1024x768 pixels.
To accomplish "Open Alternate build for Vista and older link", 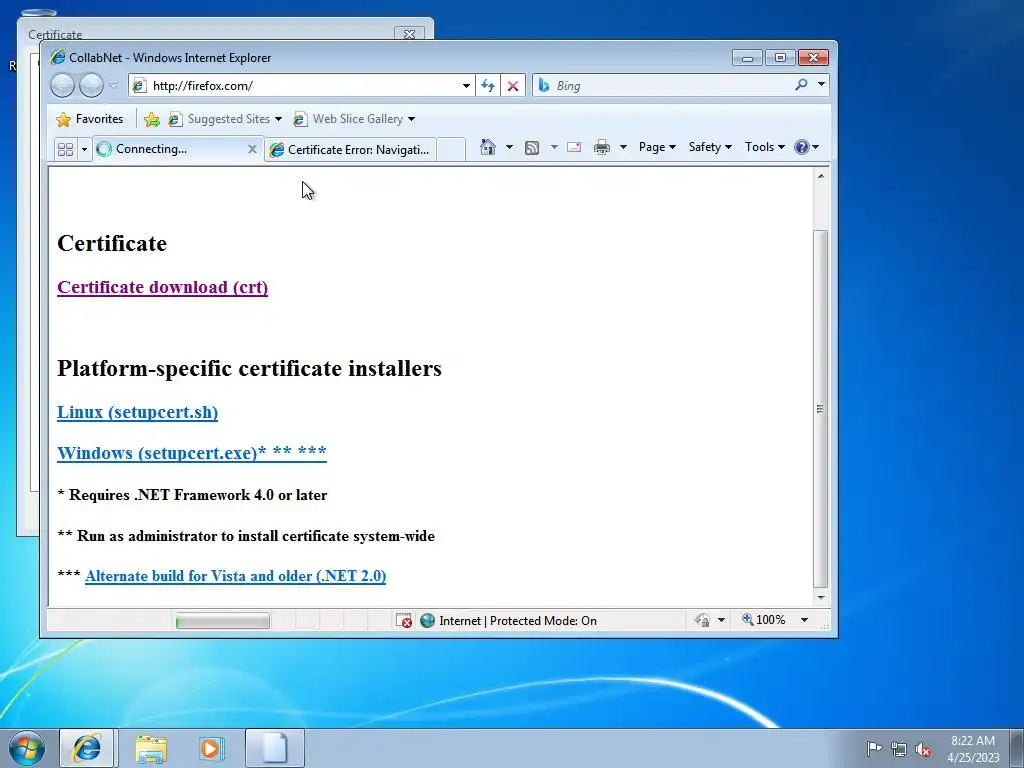I will (235, 576).
